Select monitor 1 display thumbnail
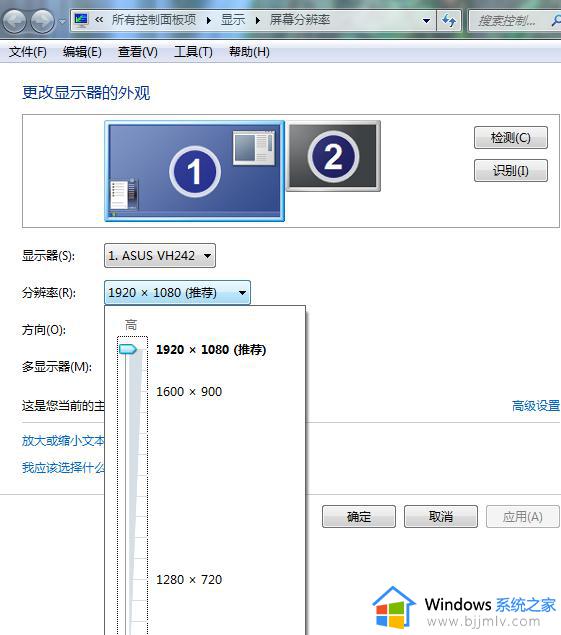 coord(194,171)
